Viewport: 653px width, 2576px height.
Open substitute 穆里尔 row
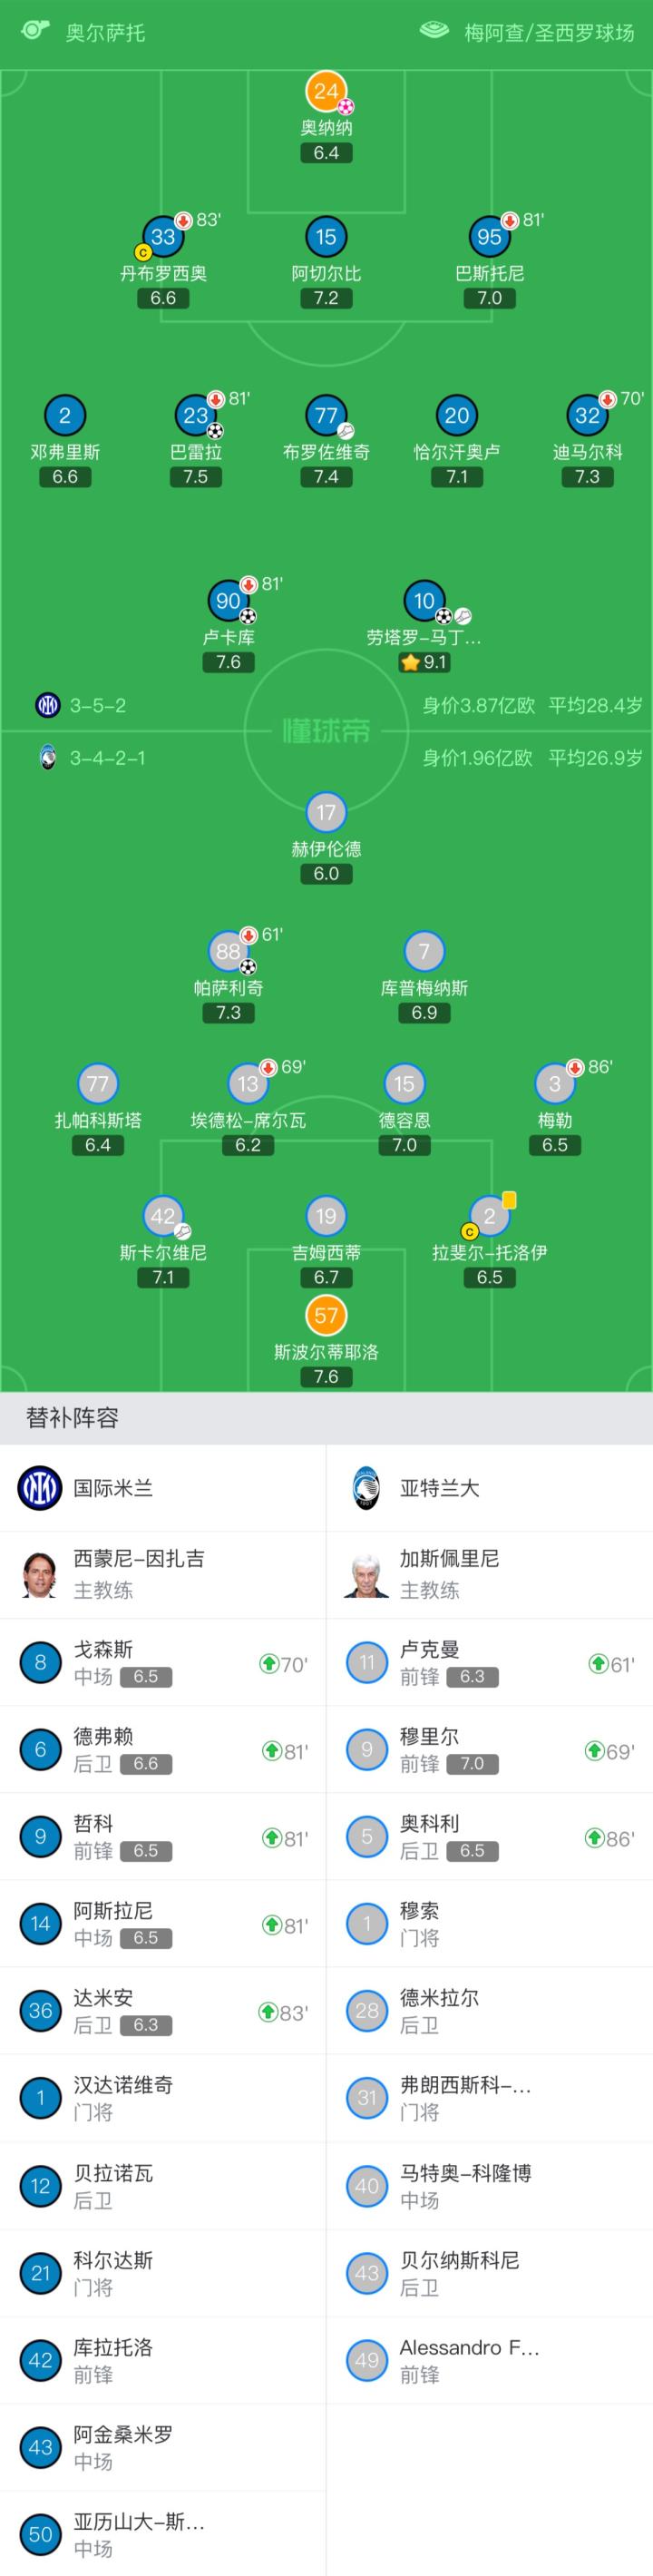point(489,1749)
